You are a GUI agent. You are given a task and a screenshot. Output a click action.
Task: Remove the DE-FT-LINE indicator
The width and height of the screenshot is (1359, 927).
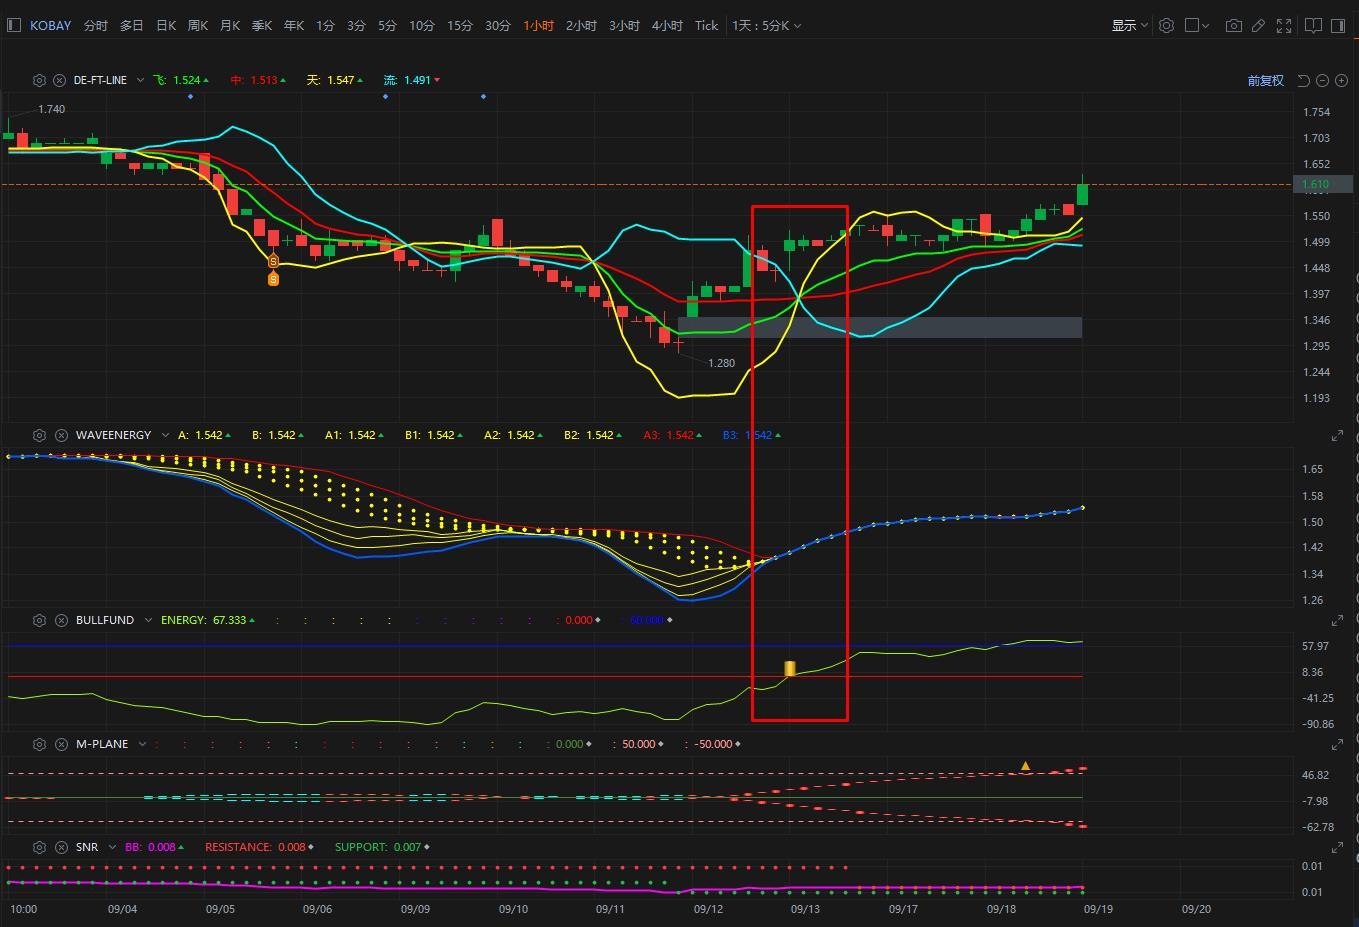59,80
